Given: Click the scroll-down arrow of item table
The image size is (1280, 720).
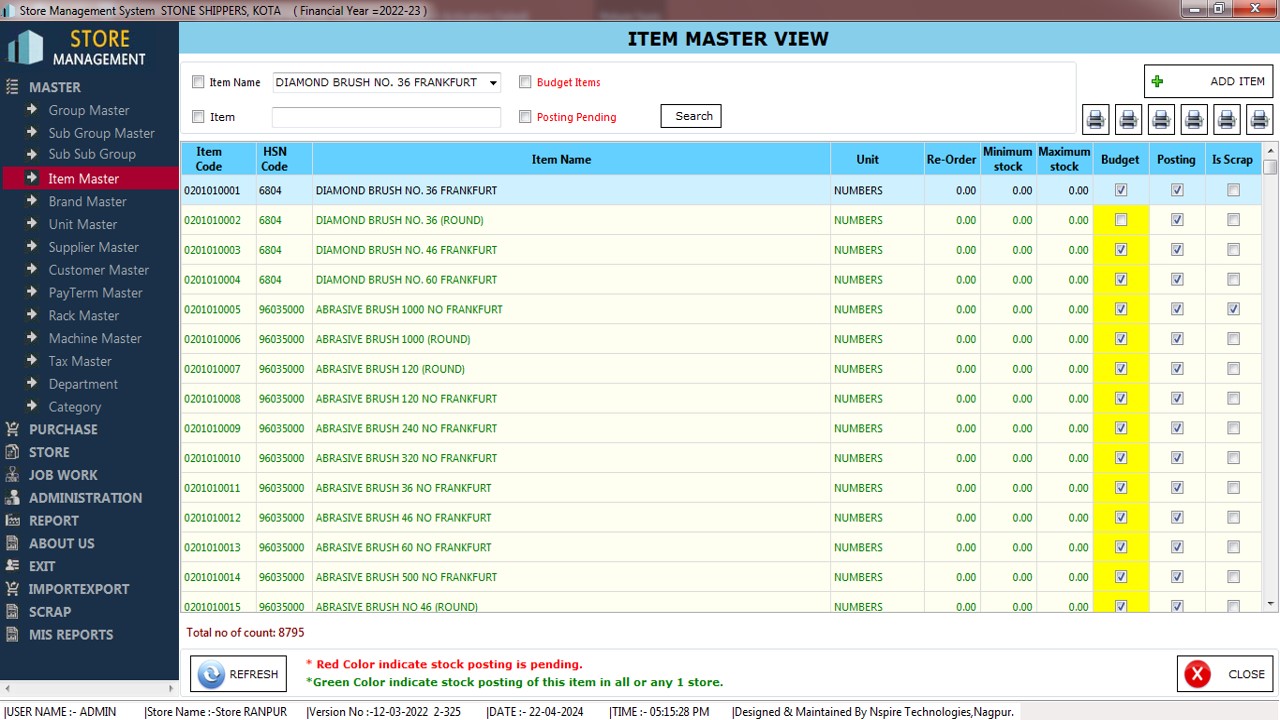Looking at the screenshot, I should pos(1270,604).
